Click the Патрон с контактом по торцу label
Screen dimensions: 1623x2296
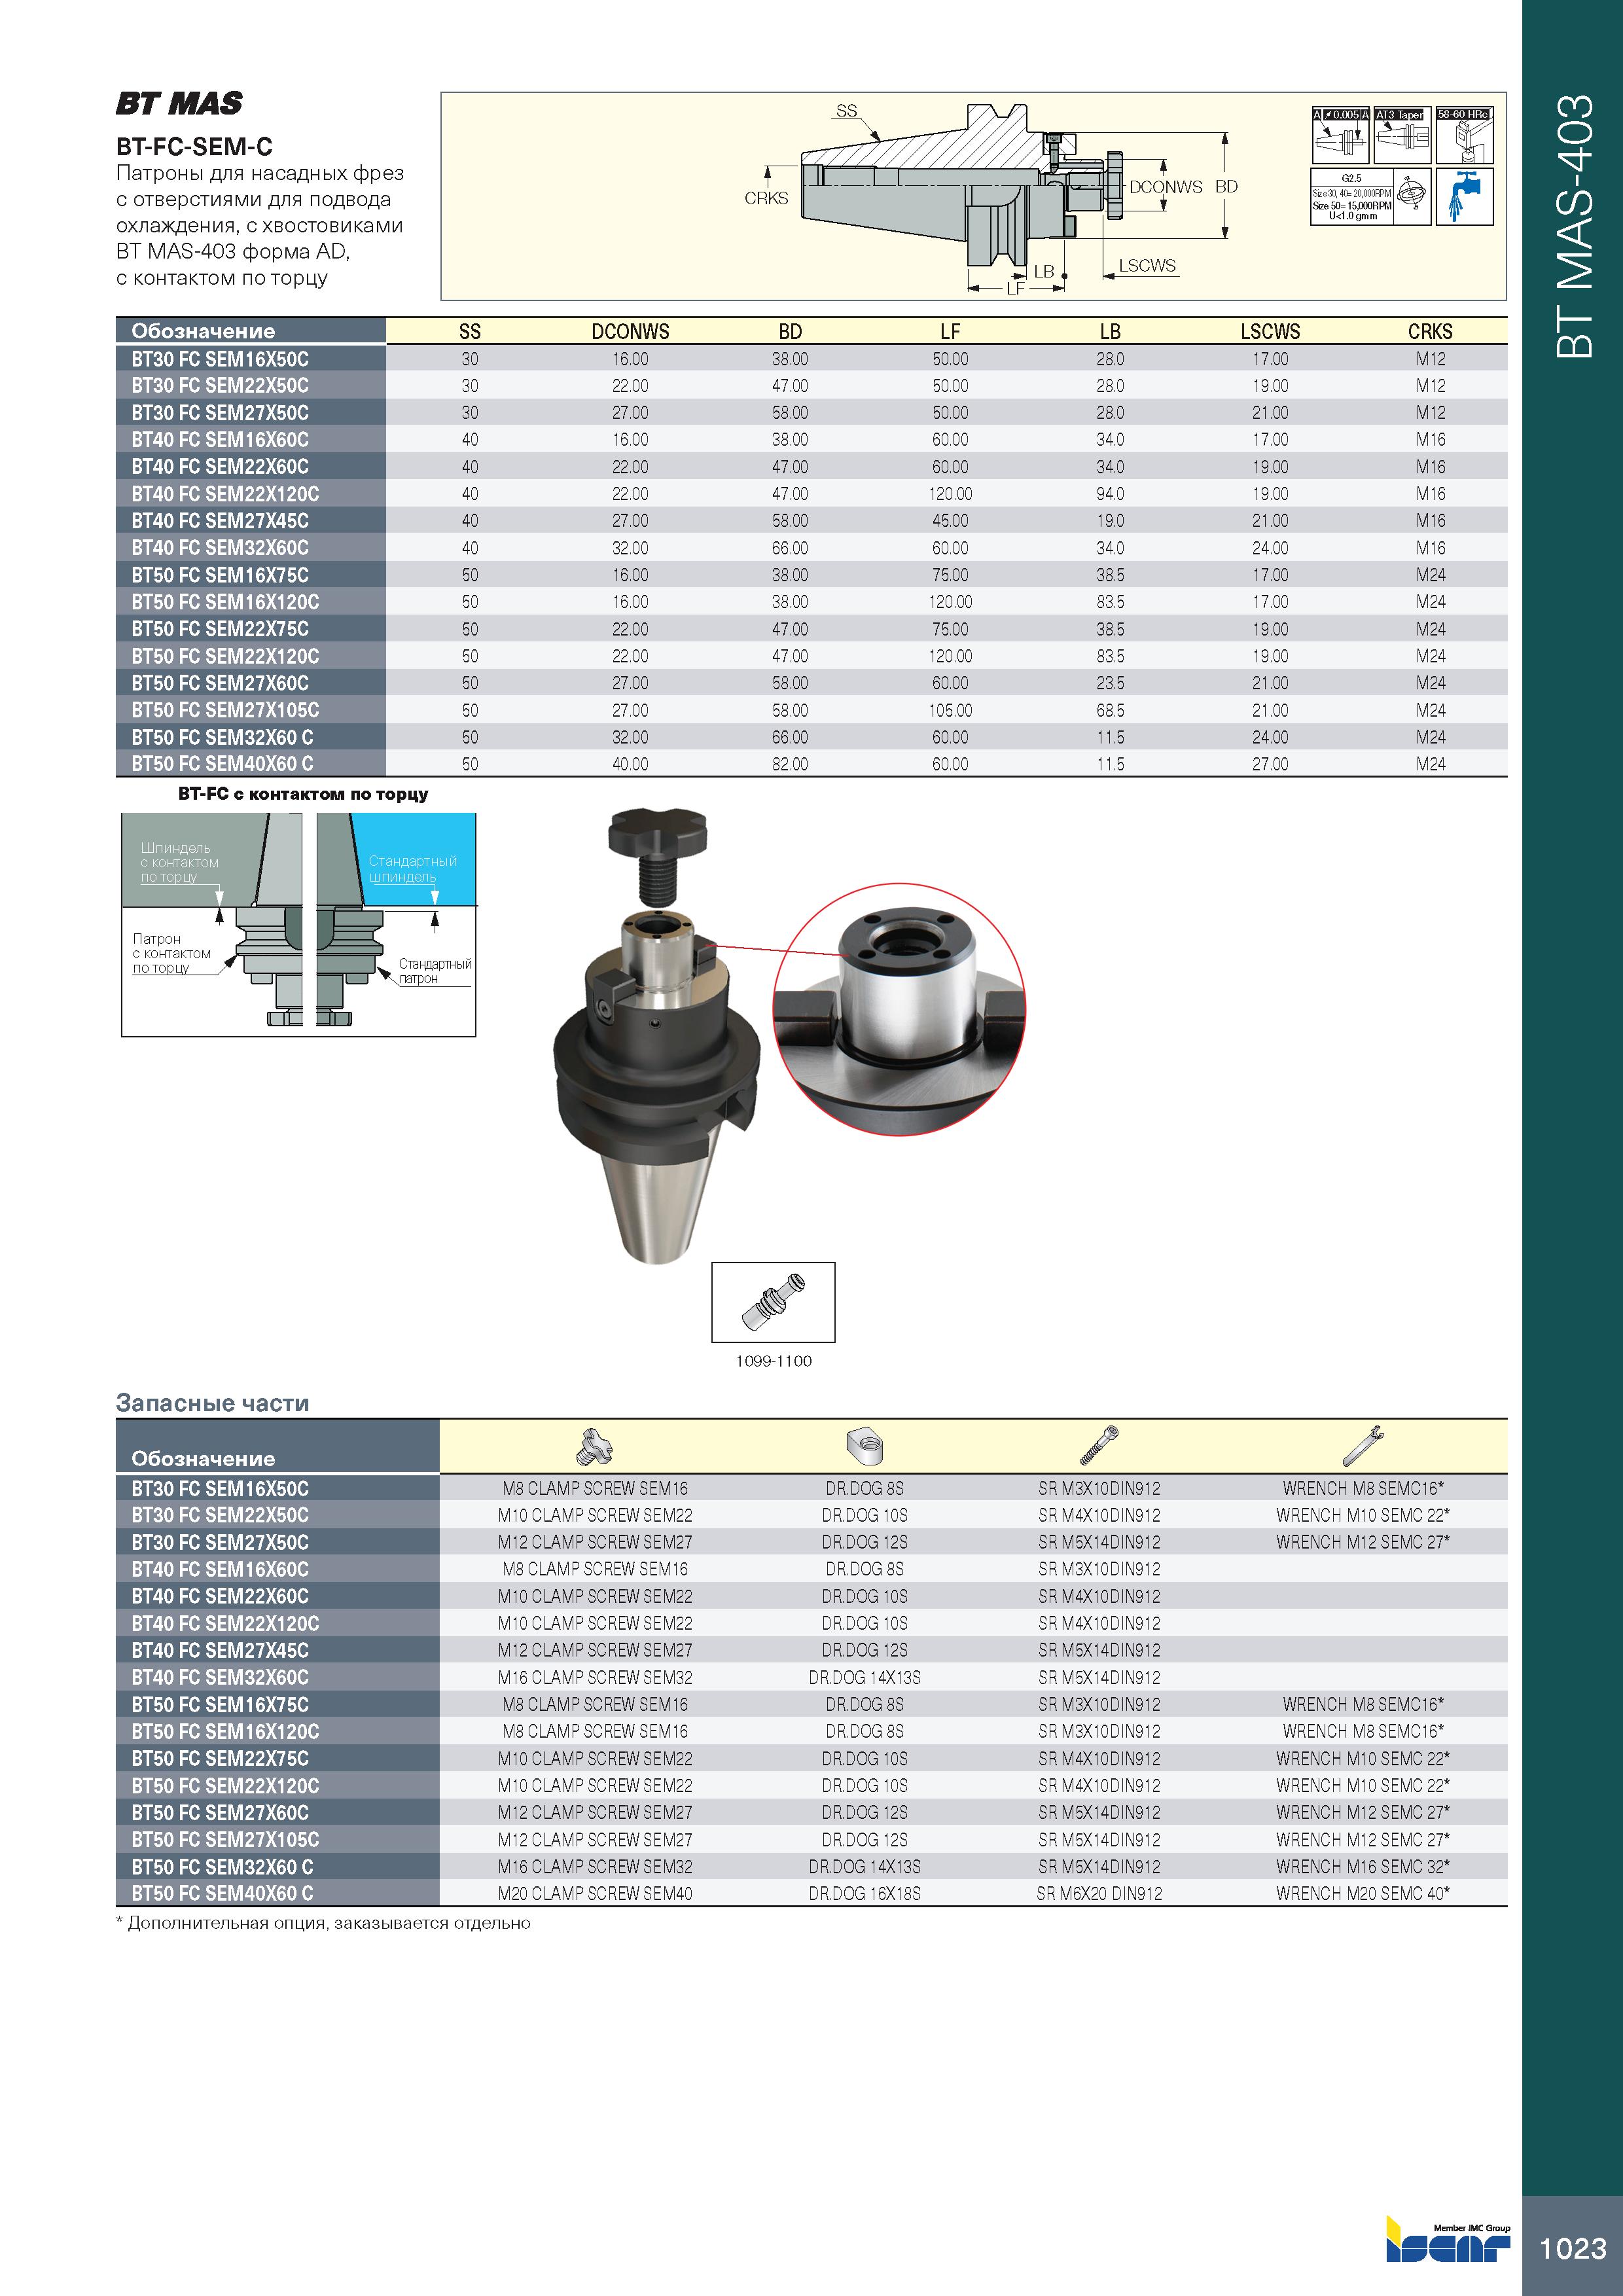(x=172, y=953)
